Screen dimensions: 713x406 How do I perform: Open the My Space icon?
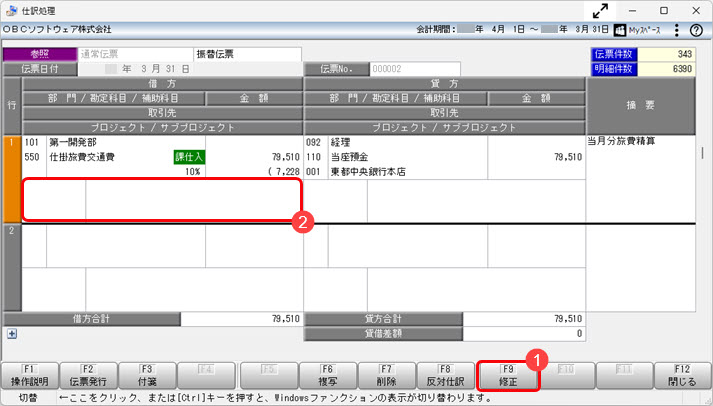(620, 30)
